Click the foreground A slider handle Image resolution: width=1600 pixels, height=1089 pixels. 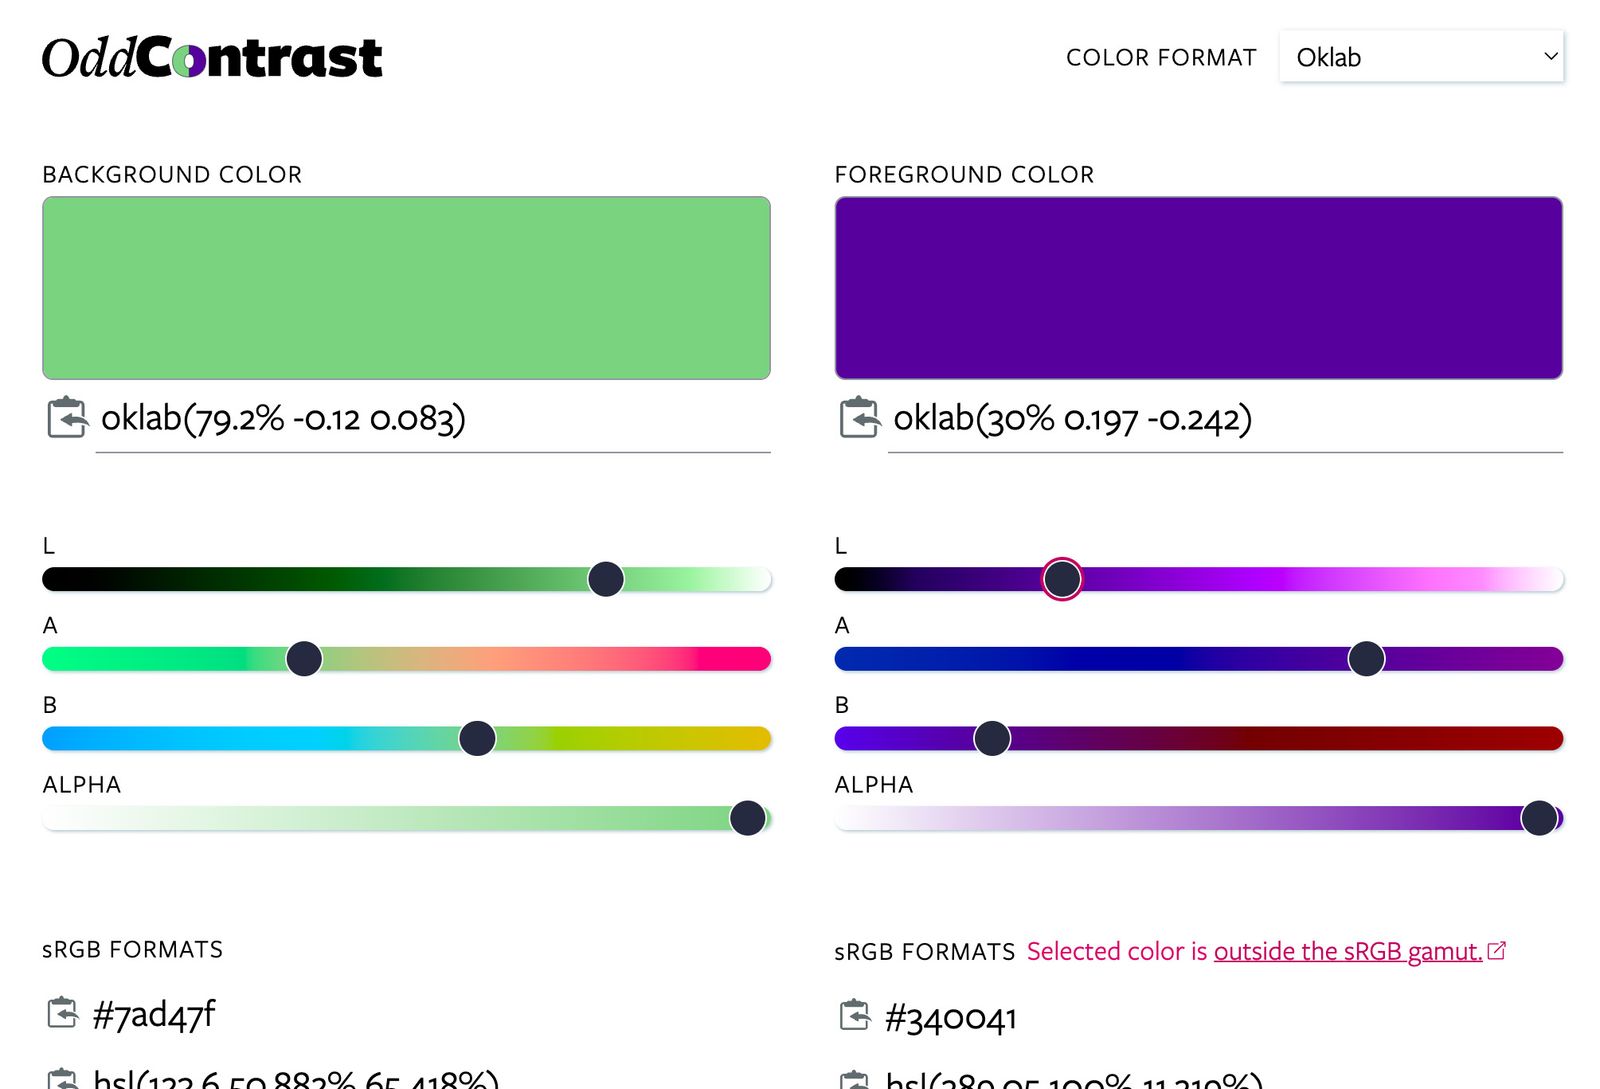(1366, 658)
